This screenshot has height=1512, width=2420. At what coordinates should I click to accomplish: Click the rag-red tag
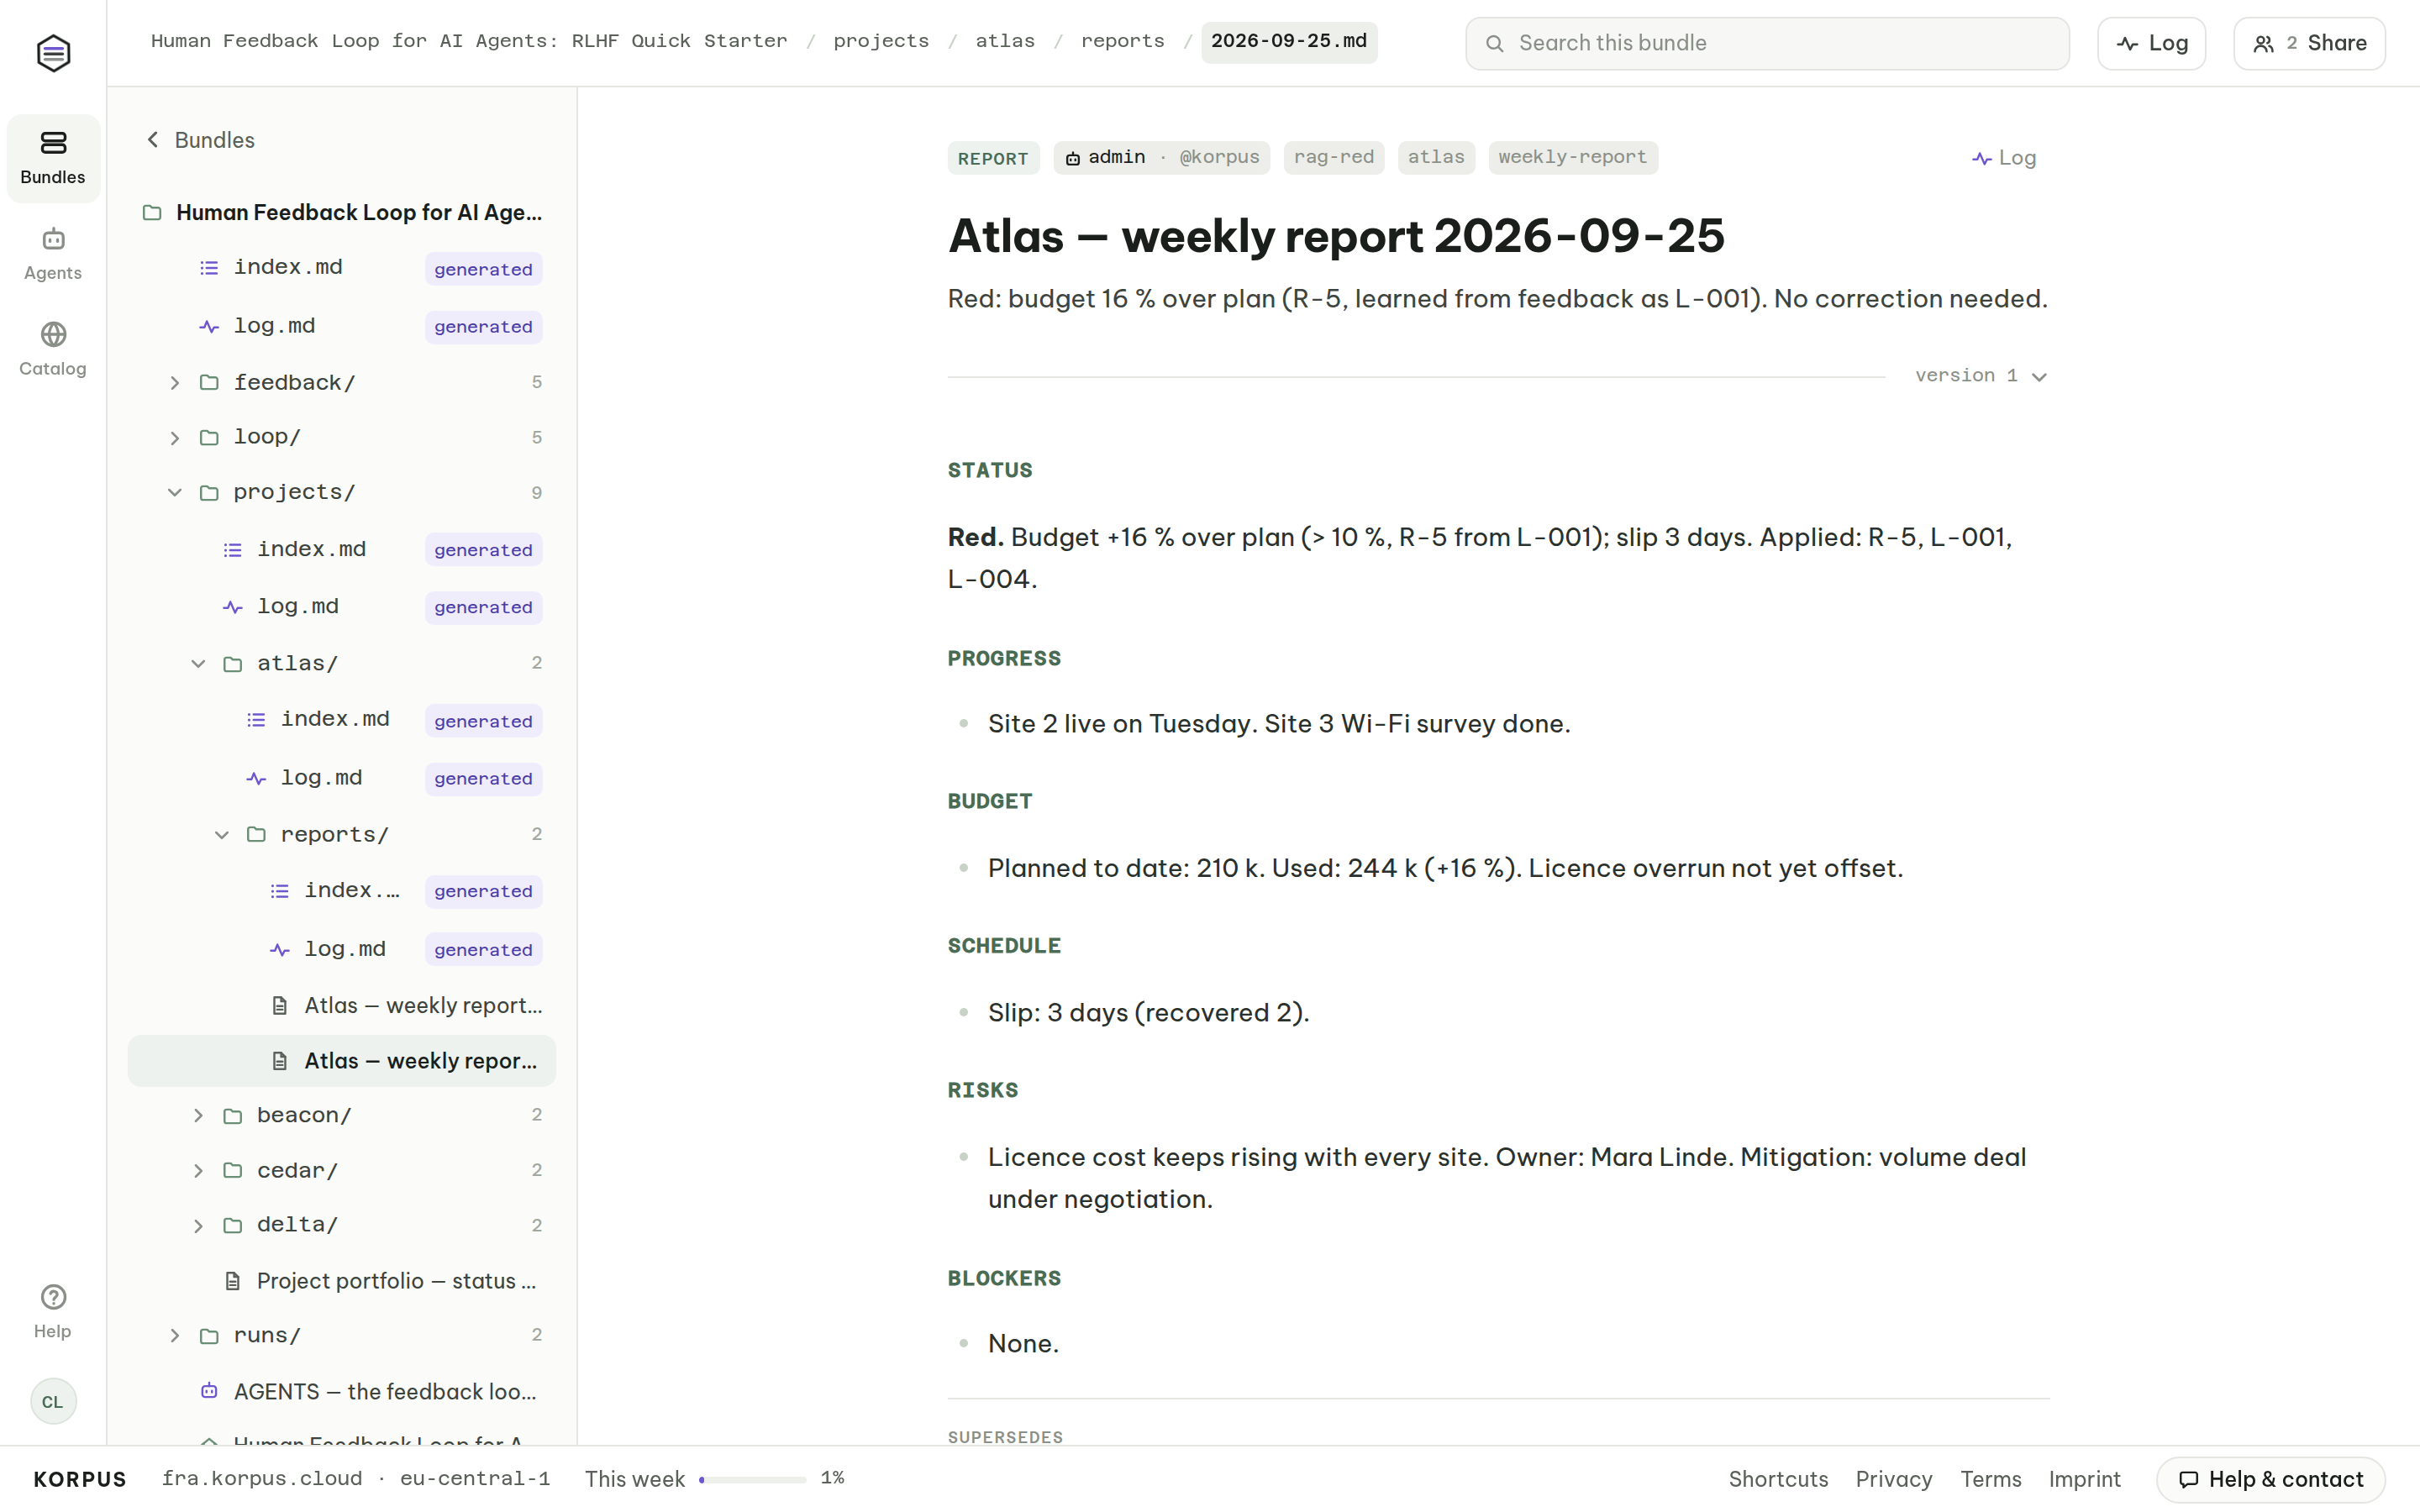tap(1334, 157)
